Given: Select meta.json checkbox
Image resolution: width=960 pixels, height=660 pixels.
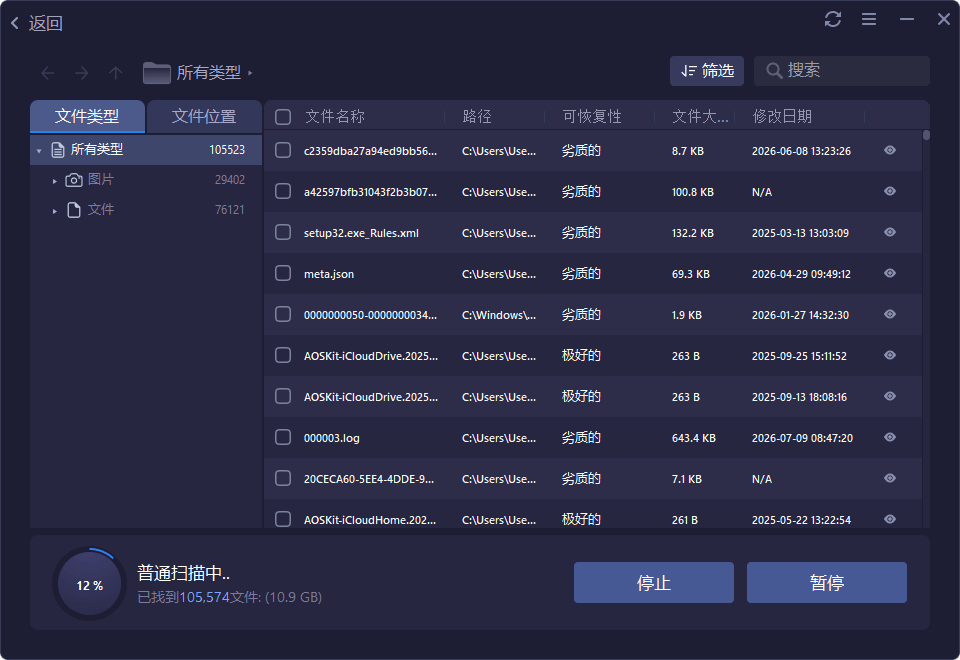Looking at the screenshot, I should click(x=283, y=273).
